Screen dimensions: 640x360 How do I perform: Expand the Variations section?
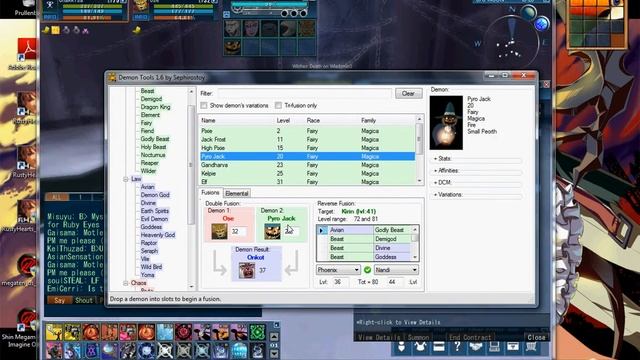[x=448, y=195]
